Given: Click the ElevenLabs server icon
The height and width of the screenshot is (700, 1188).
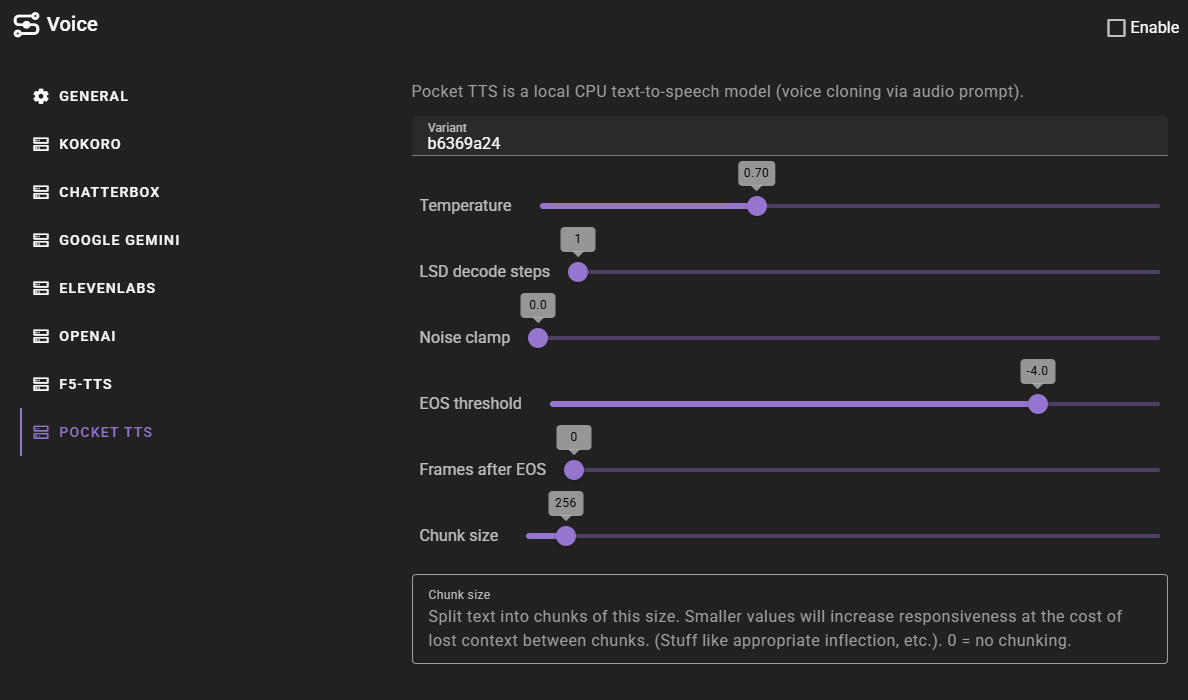Looking at the screenshot, I should coord(41,288).
